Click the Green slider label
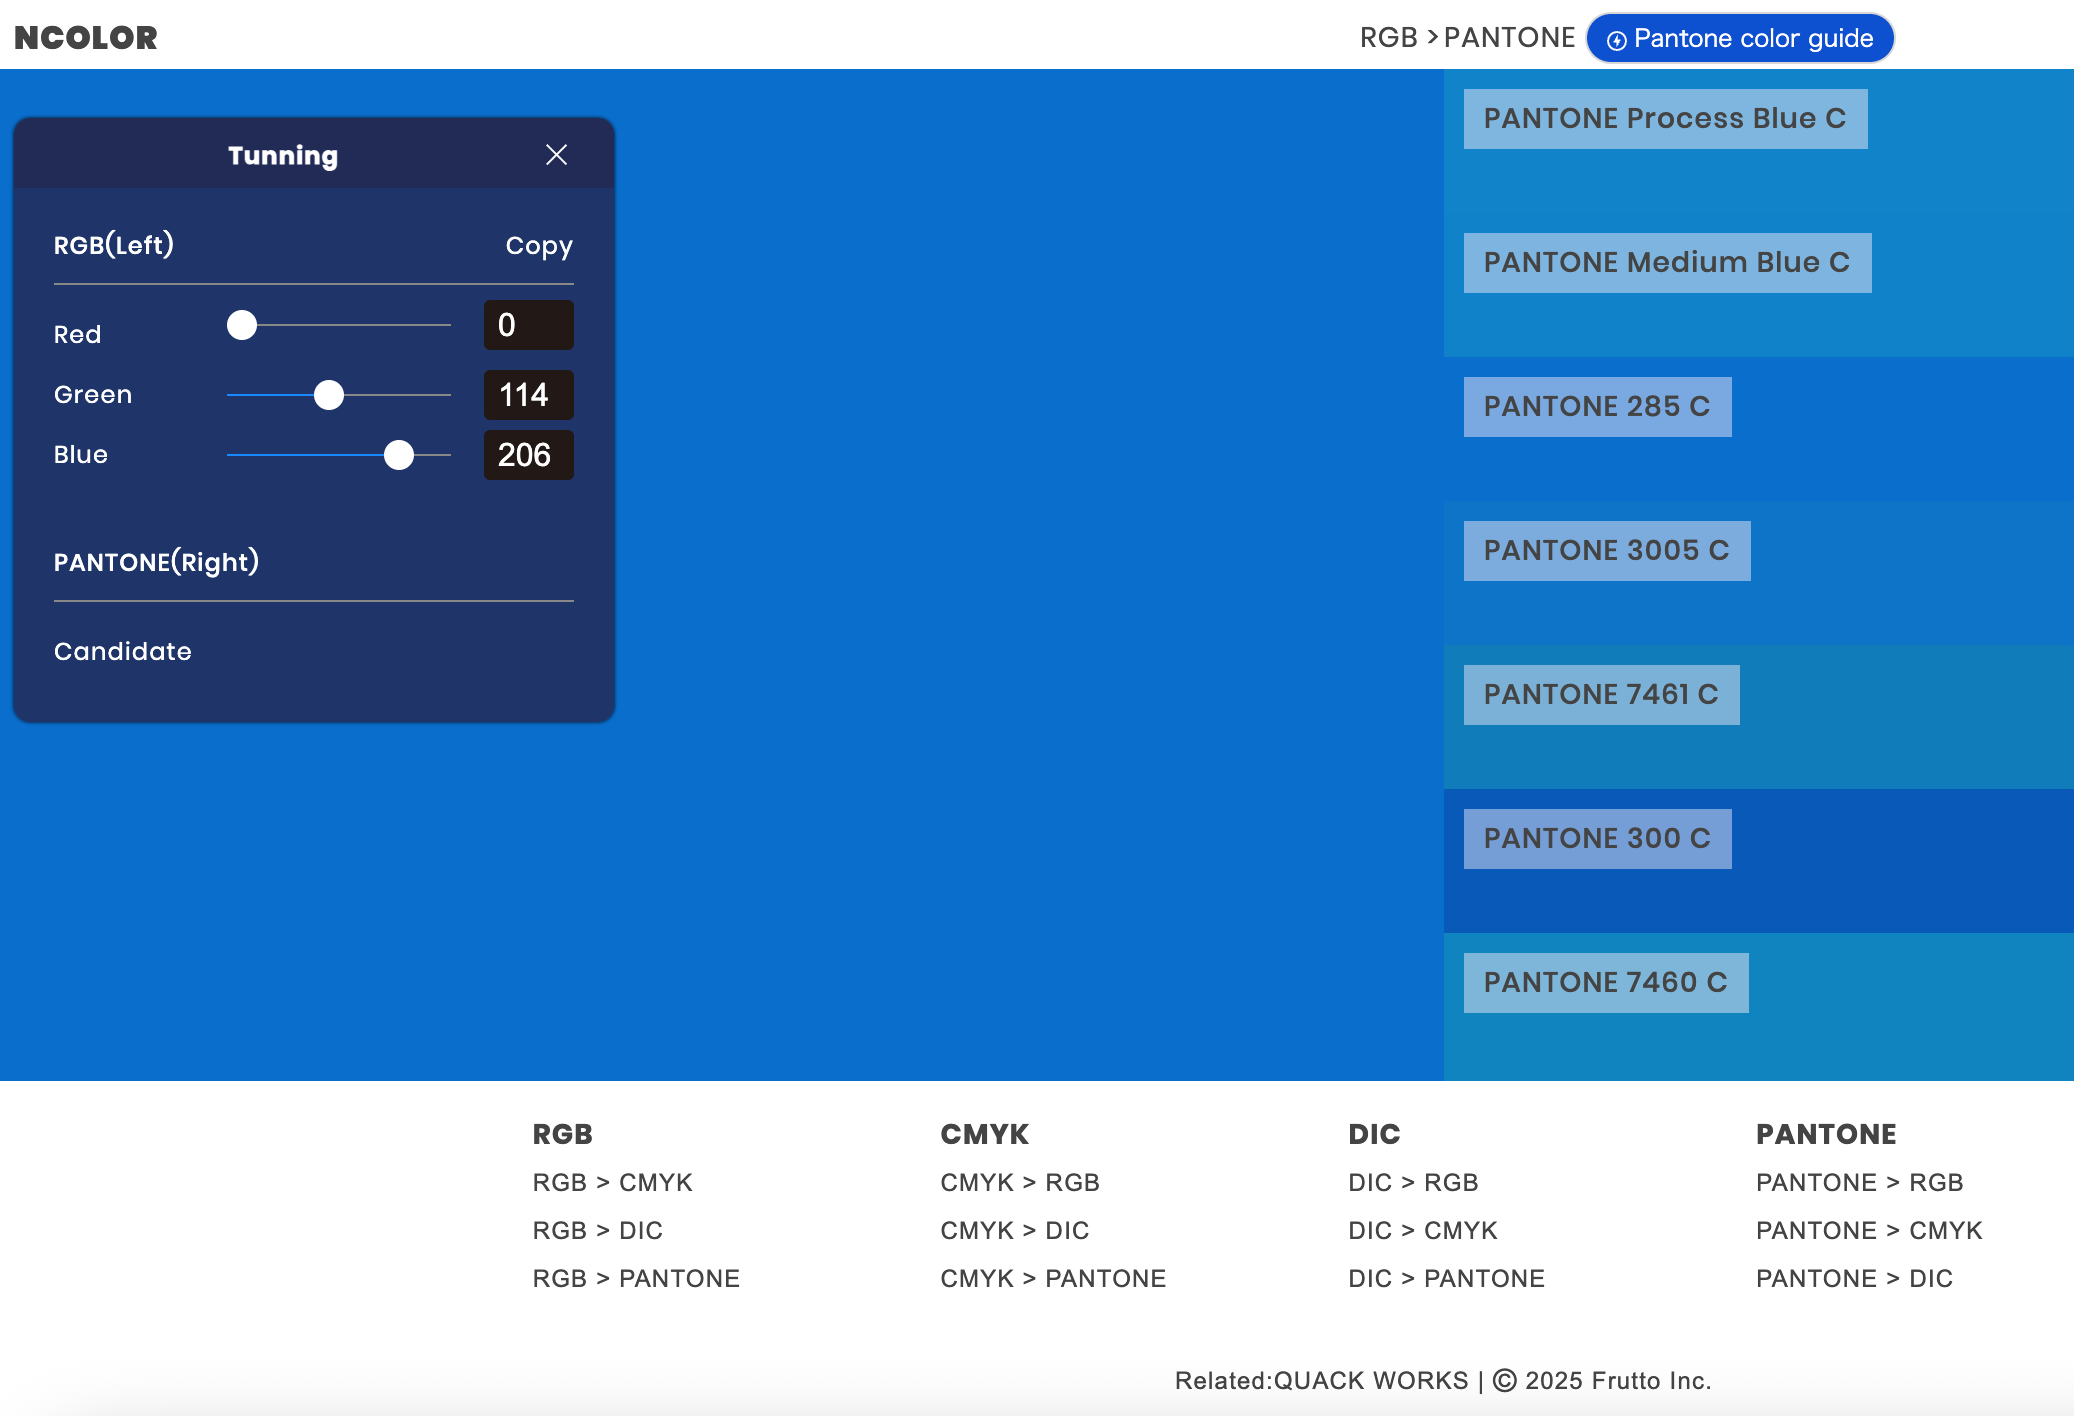The height and width of the screenshot is (1416, 2074). (93, 394)
